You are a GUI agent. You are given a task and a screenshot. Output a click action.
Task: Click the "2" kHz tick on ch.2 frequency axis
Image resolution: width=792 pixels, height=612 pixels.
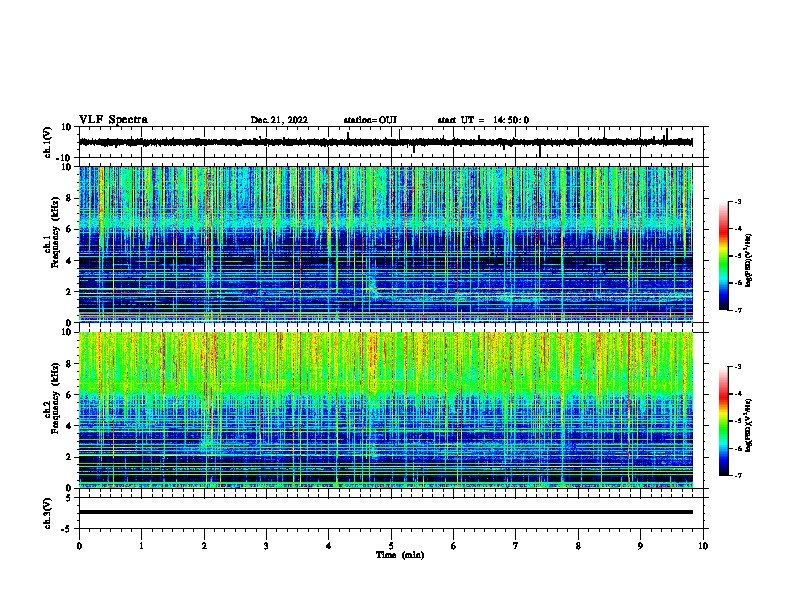point(70,457)
